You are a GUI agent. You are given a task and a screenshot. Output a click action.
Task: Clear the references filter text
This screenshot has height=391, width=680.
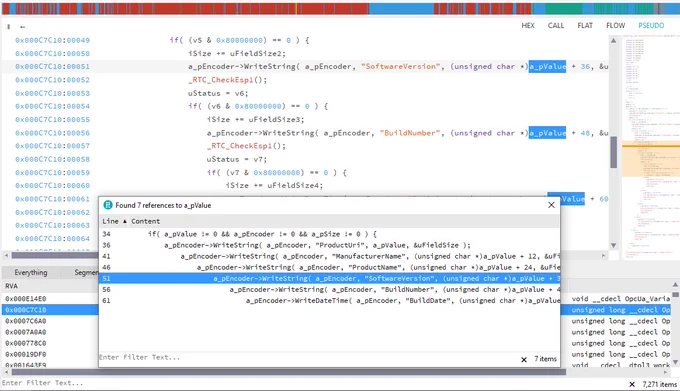[524, 359]
